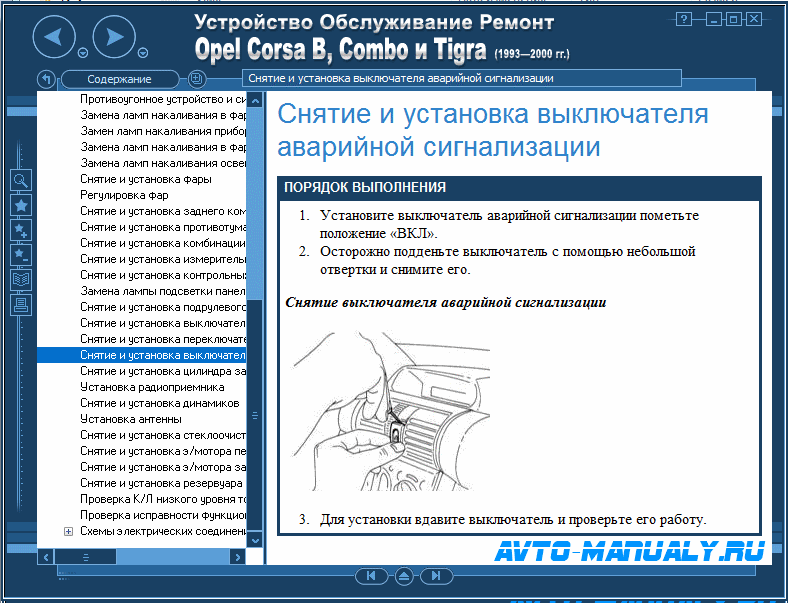Expand Схемы электрических соединений node
788x603 pixels.
[68, 531]
